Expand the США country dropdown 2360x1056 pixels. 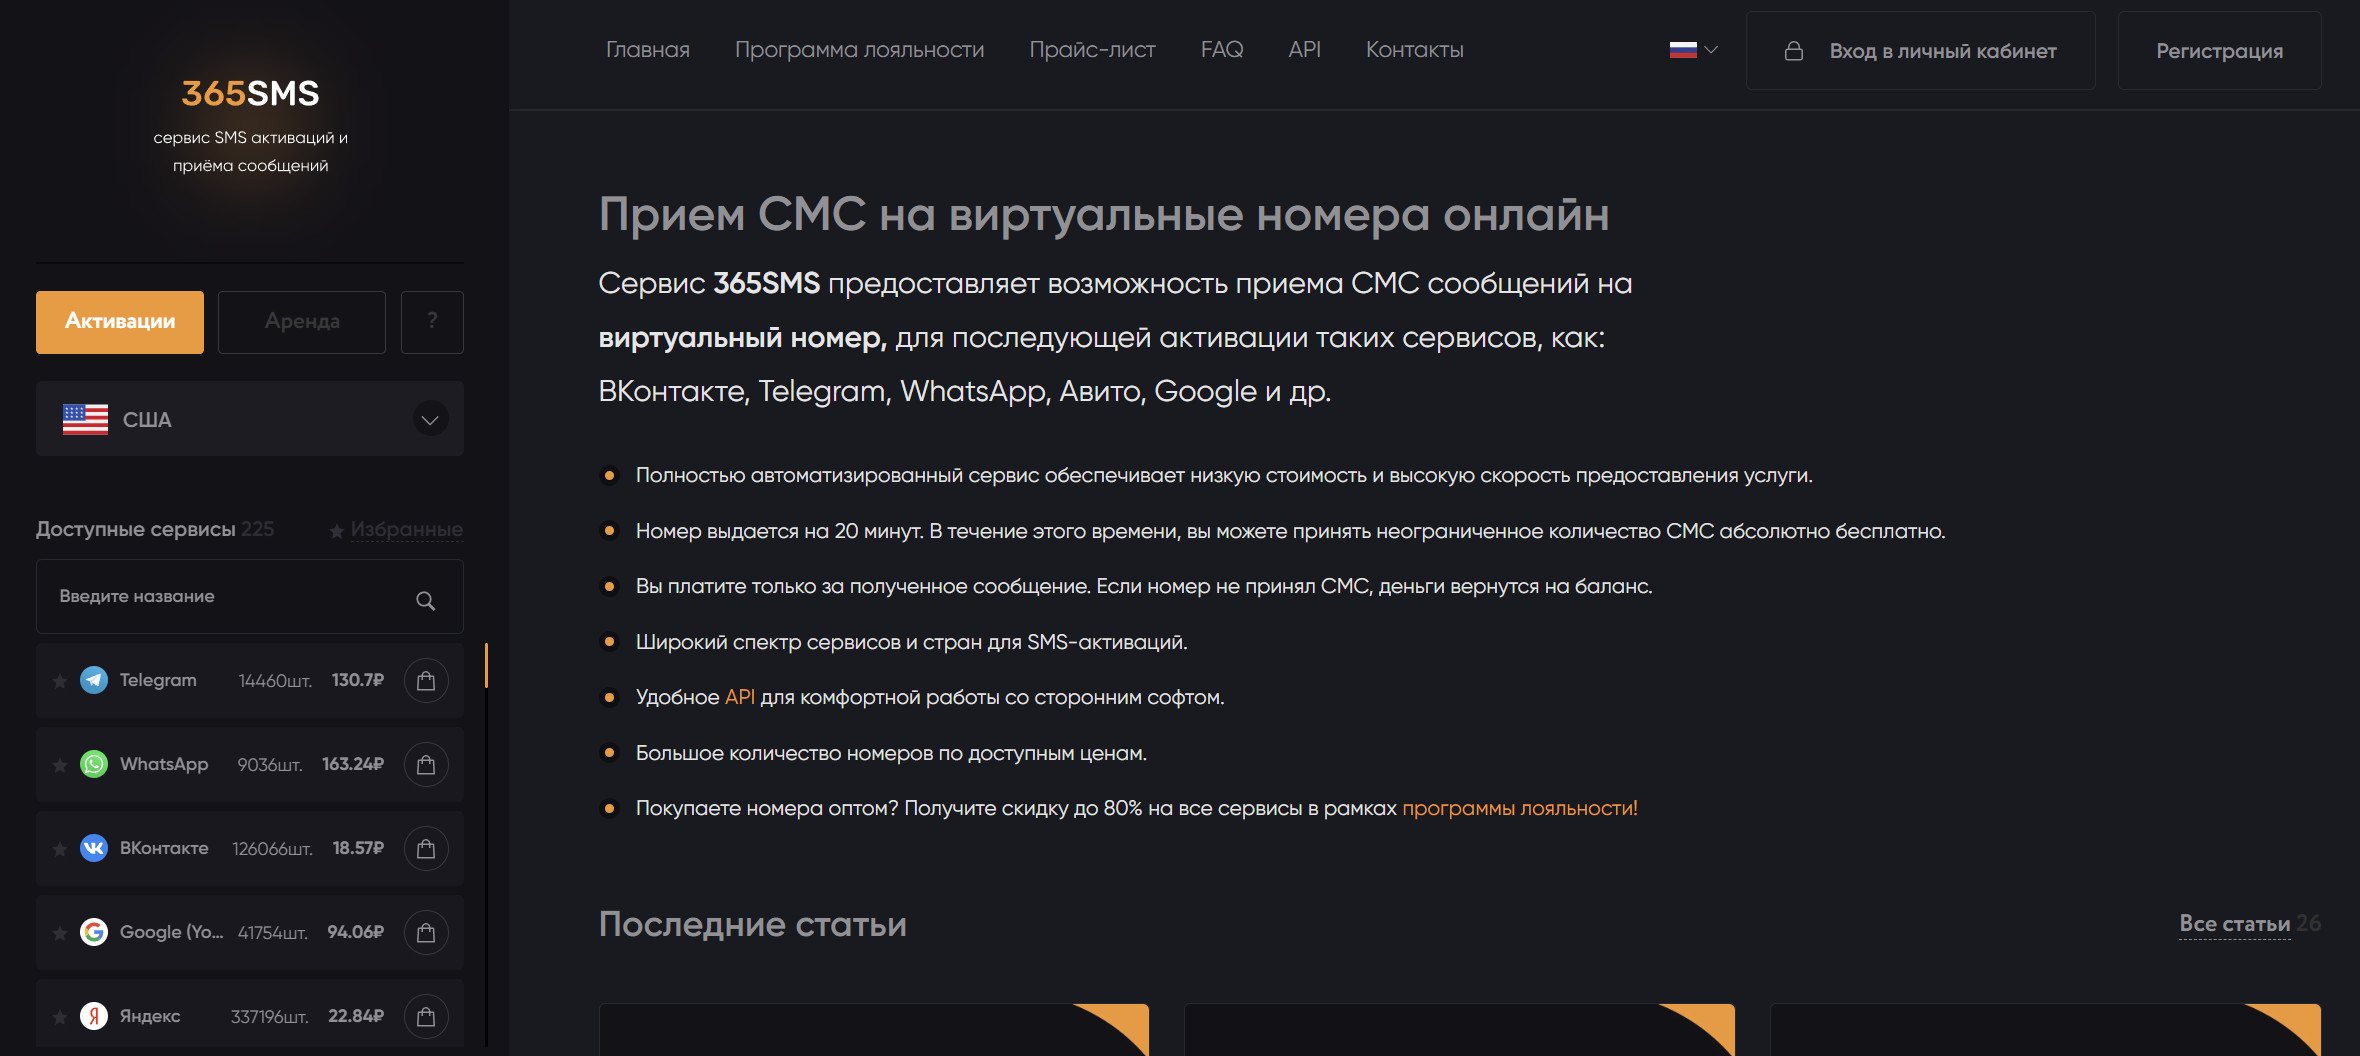tap(430, 419)
